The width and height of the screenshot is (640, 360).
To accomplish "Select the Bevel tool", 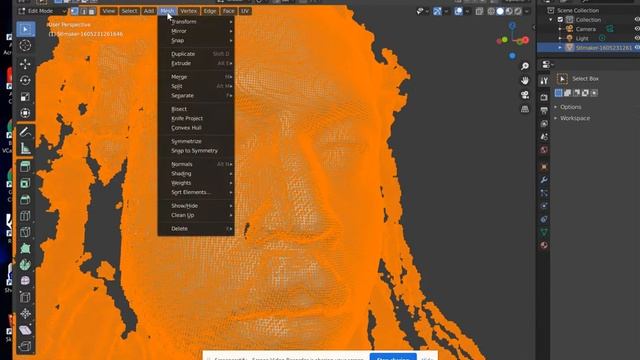I will point(25,199).
